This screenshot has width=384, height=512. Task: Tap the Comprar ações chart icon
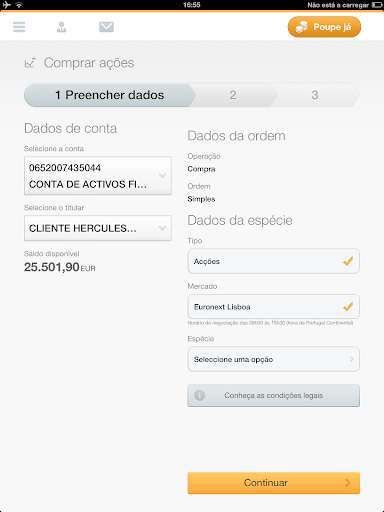point(30,62)
